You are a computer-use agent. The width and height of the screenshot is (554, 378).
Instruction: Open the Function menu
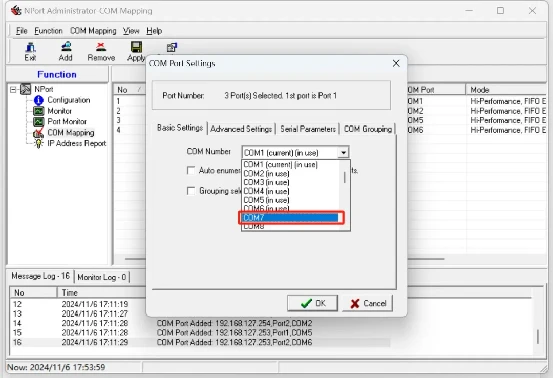click(x=48, y=31)
